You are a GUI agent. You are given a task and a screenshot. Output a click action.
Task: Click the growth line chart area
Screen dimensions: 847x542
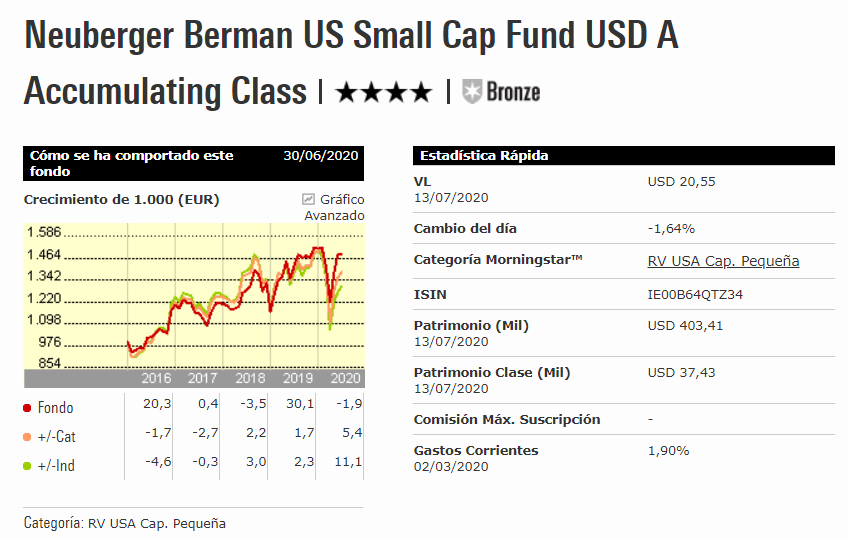point(240,295)
